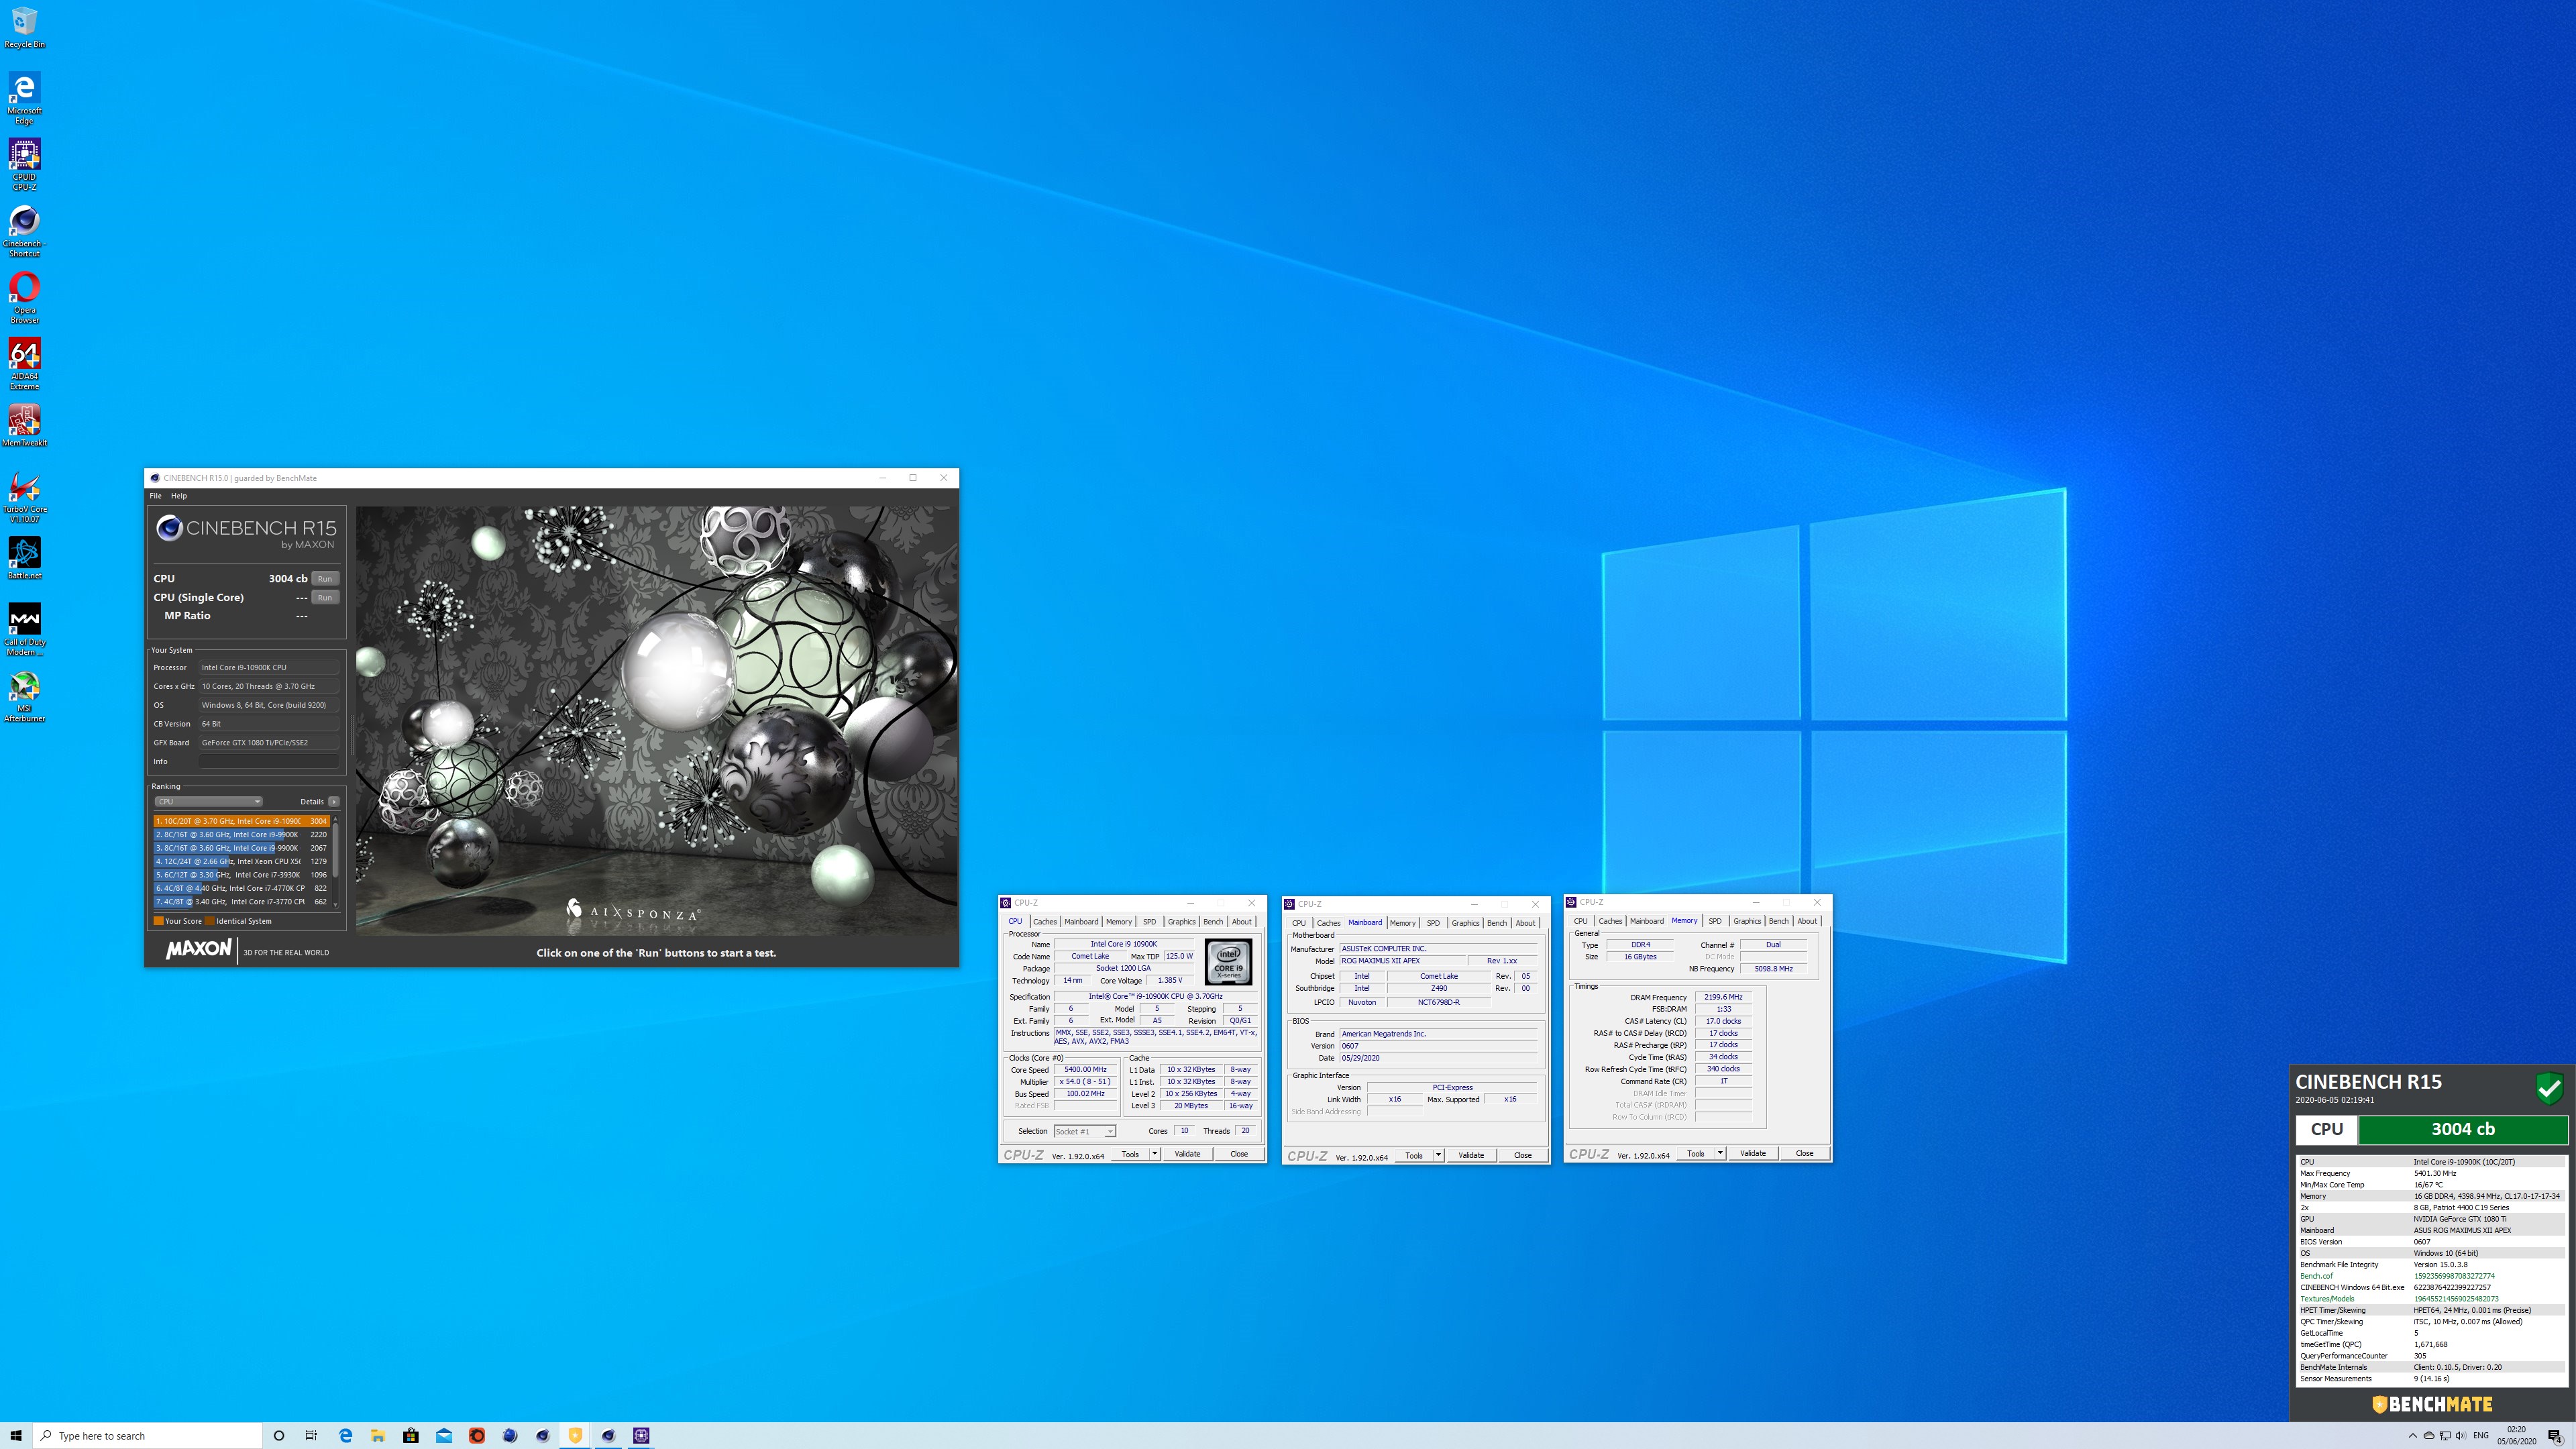Click Tools button in Memory CPU-Z window

[x=1696, y=1153]
